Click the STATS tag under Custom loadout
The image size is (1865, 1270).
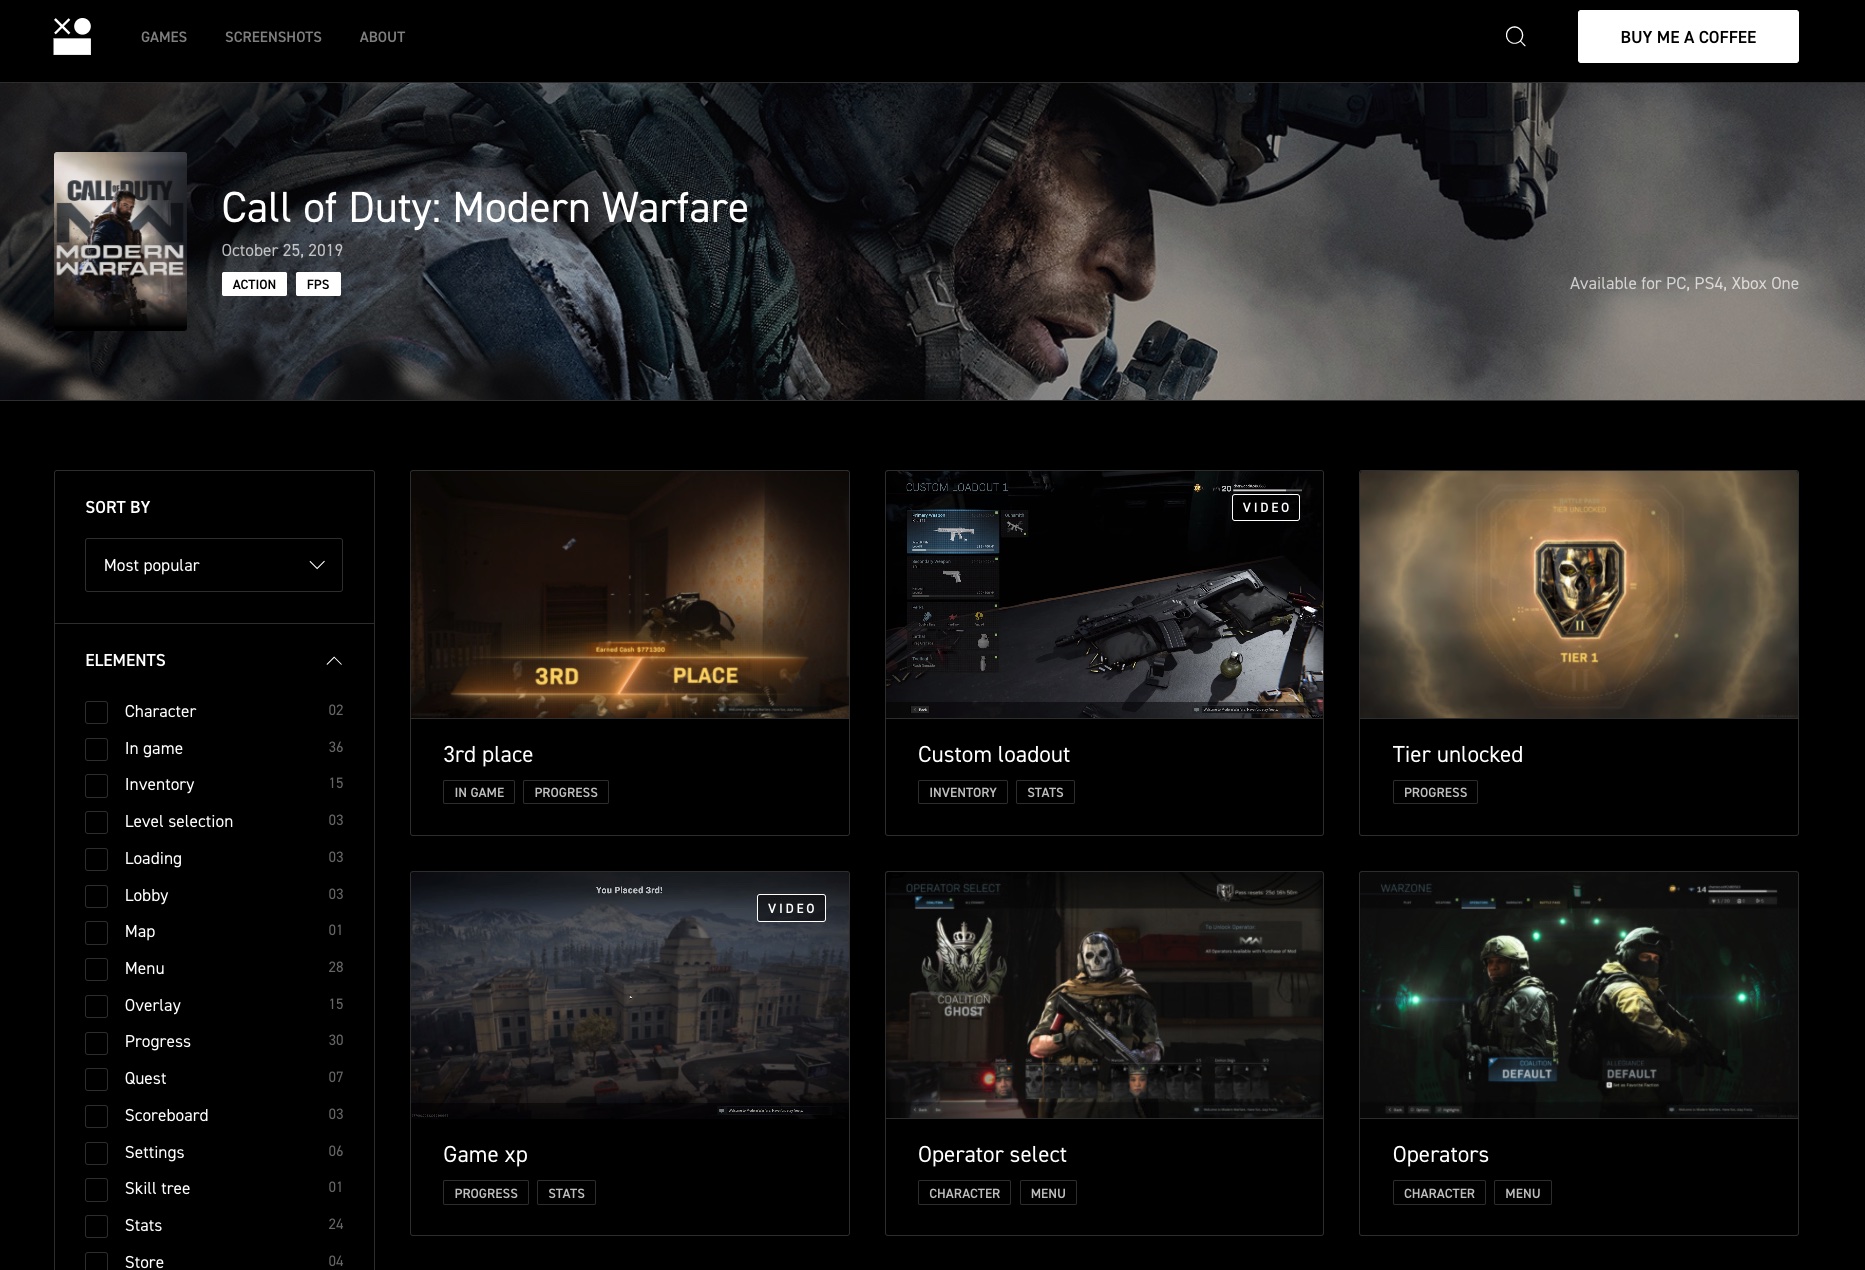point(1045,793)
